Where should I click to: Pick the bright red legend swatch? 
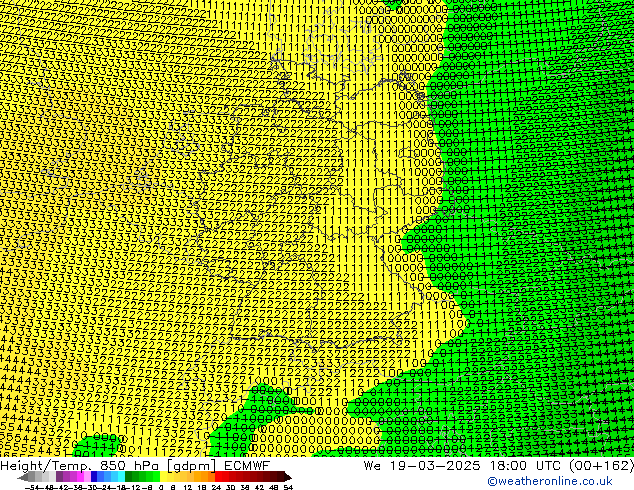pyautogui.click(x=218, y=477)
